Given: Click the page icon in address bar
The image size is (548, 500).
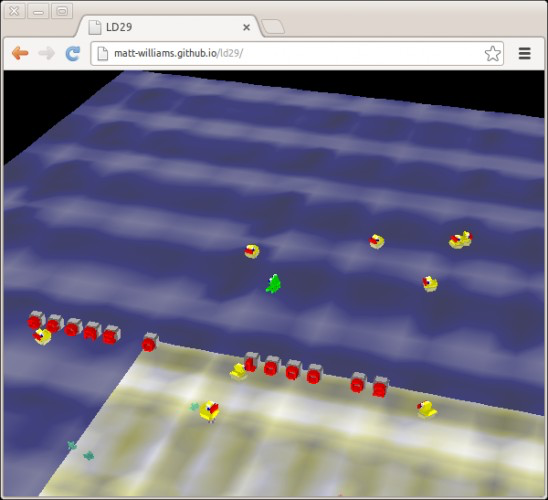Looking at the screenshot, I should pyautogui.click(x=102, y=53).
